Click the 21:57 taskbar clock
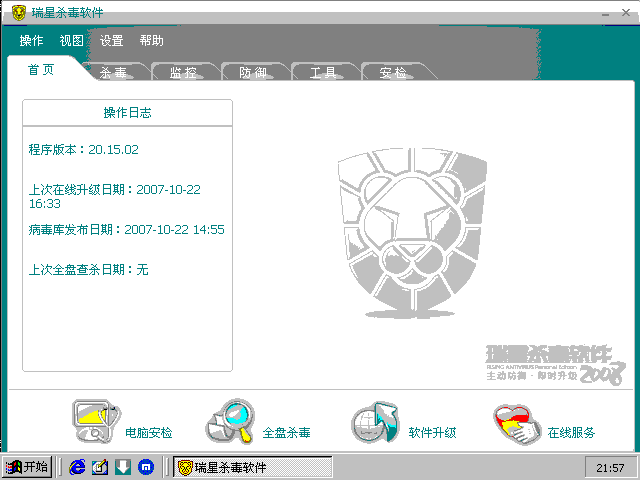This screenshot has height=480, width=640. [x=610, y=467]
